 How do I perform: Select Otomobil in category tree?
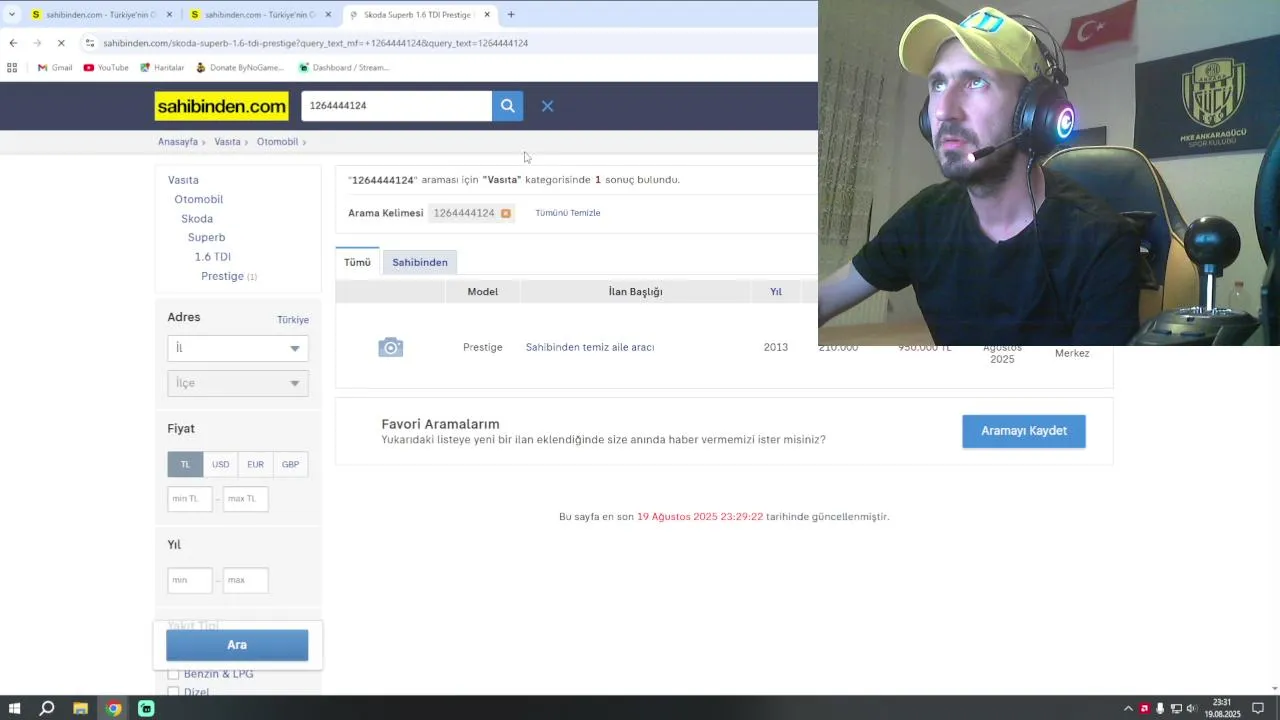pyautogui.click(x=198, y=199)
